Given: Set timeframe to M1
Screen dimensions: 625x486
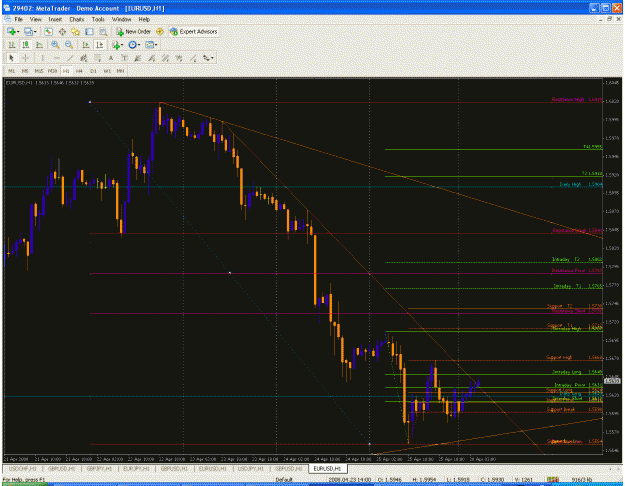Looking at the screenshot, I should click(11, 71).
